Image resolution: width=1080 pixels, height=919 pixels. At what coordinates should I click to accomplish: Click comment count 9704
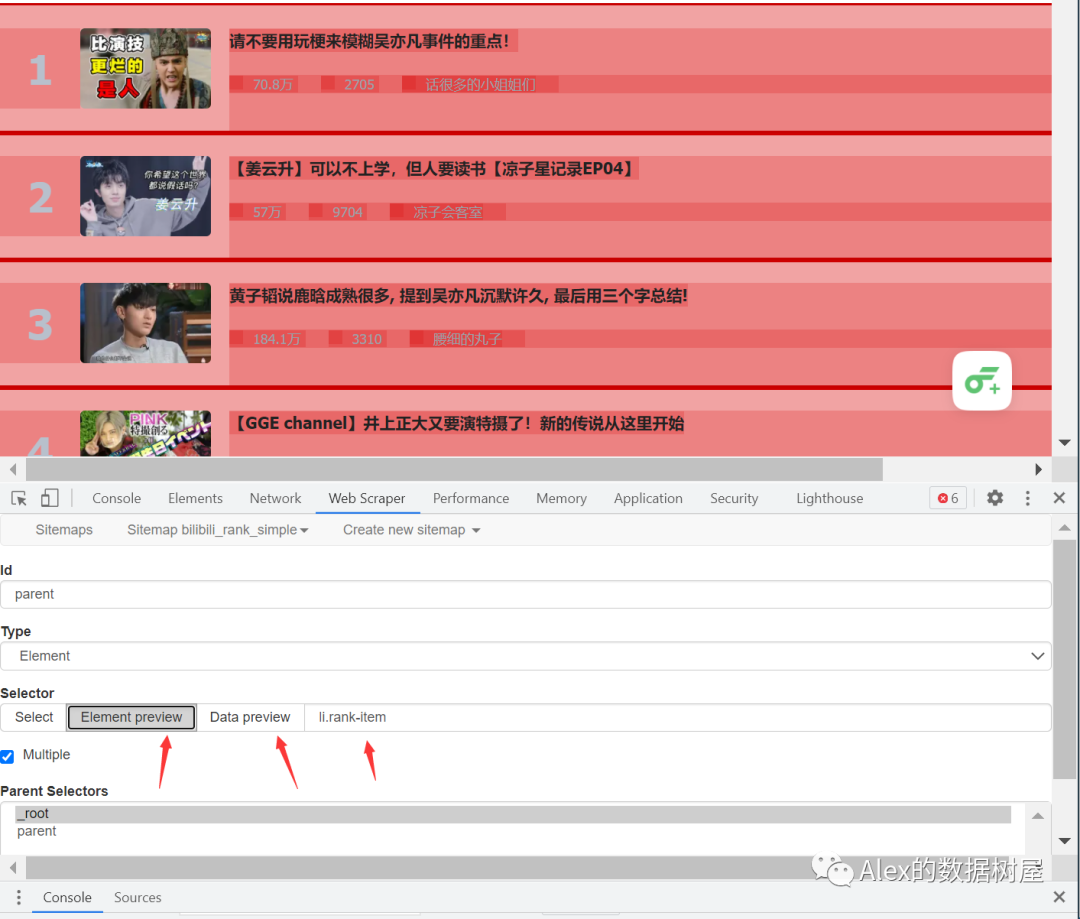pos(347,211)
